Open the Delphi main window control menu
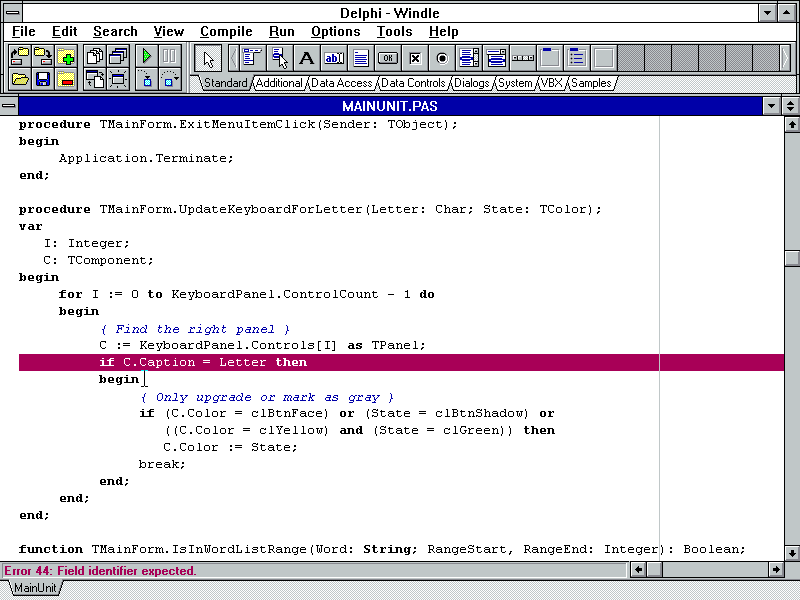This screenshot has width=800, height=600. 13,12
